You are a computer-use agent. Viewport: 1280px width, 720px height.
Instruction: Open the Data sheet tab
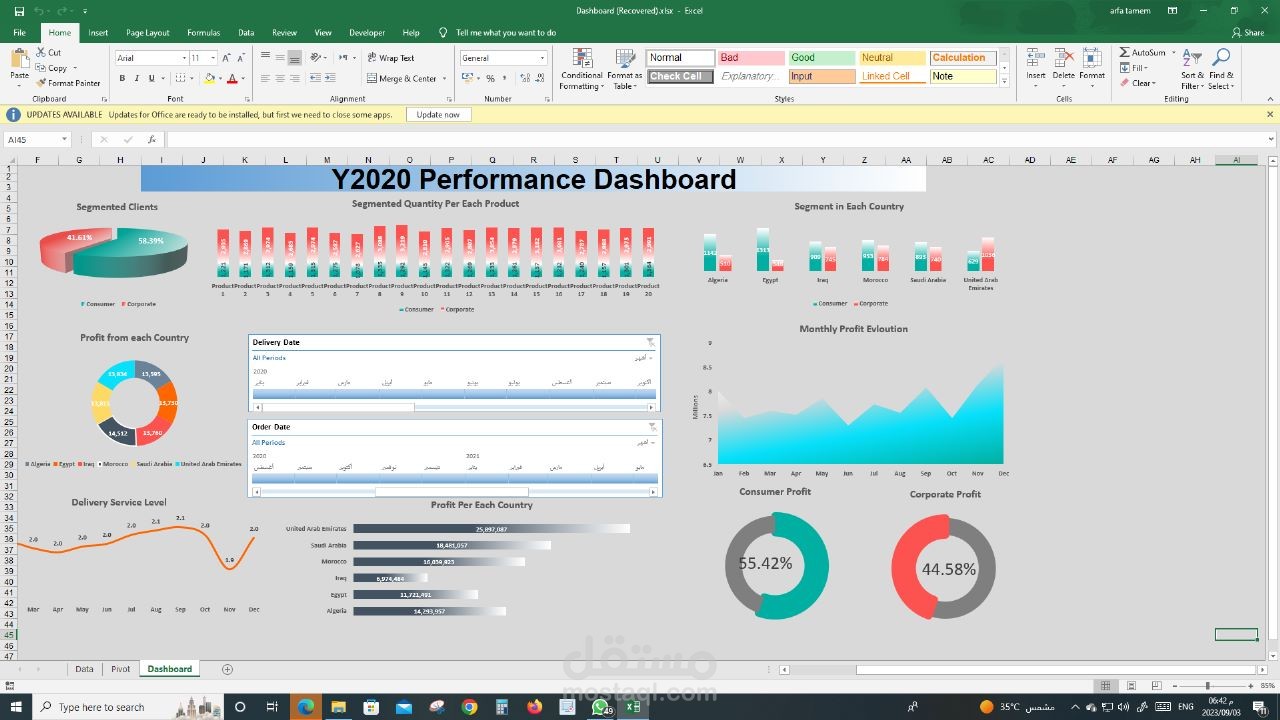coord(84,669)
